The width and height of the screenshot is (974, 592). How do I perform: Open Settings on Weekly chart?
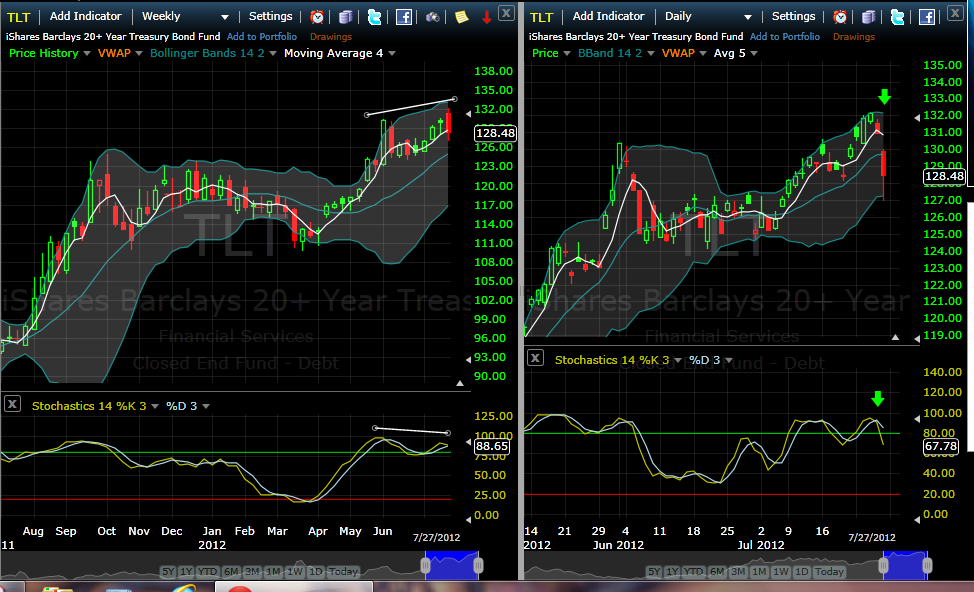[270, 16]
